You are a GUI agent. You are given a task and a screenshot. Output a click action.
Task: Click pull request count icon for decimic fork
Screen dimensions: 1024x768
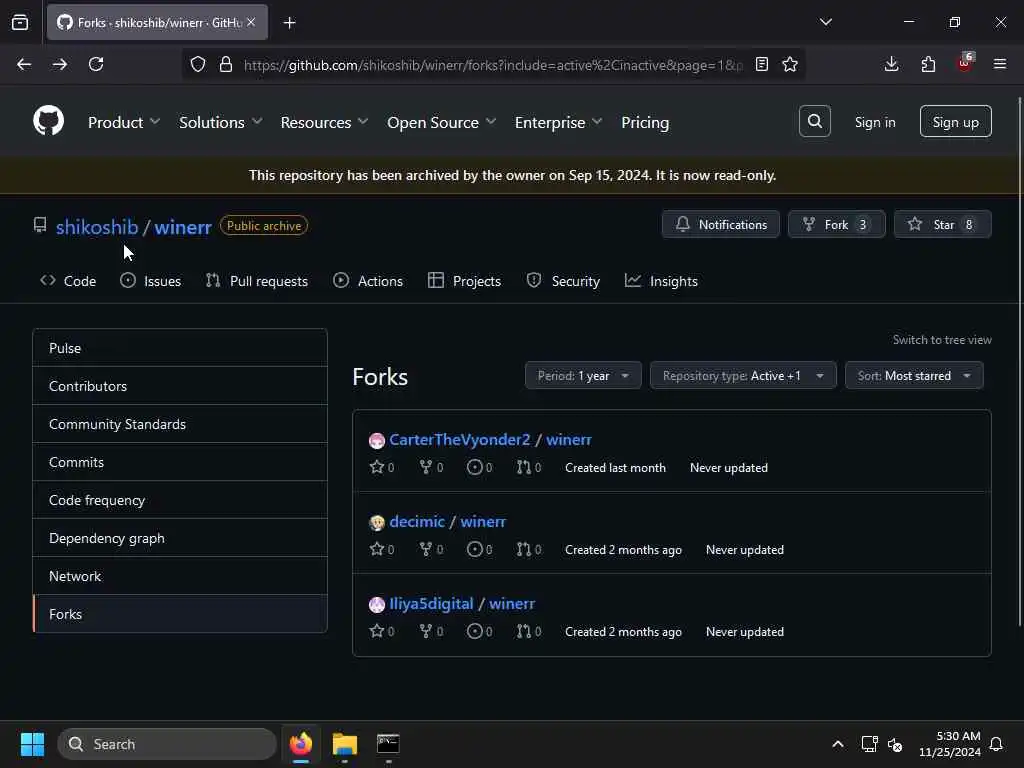pos(524,549)
